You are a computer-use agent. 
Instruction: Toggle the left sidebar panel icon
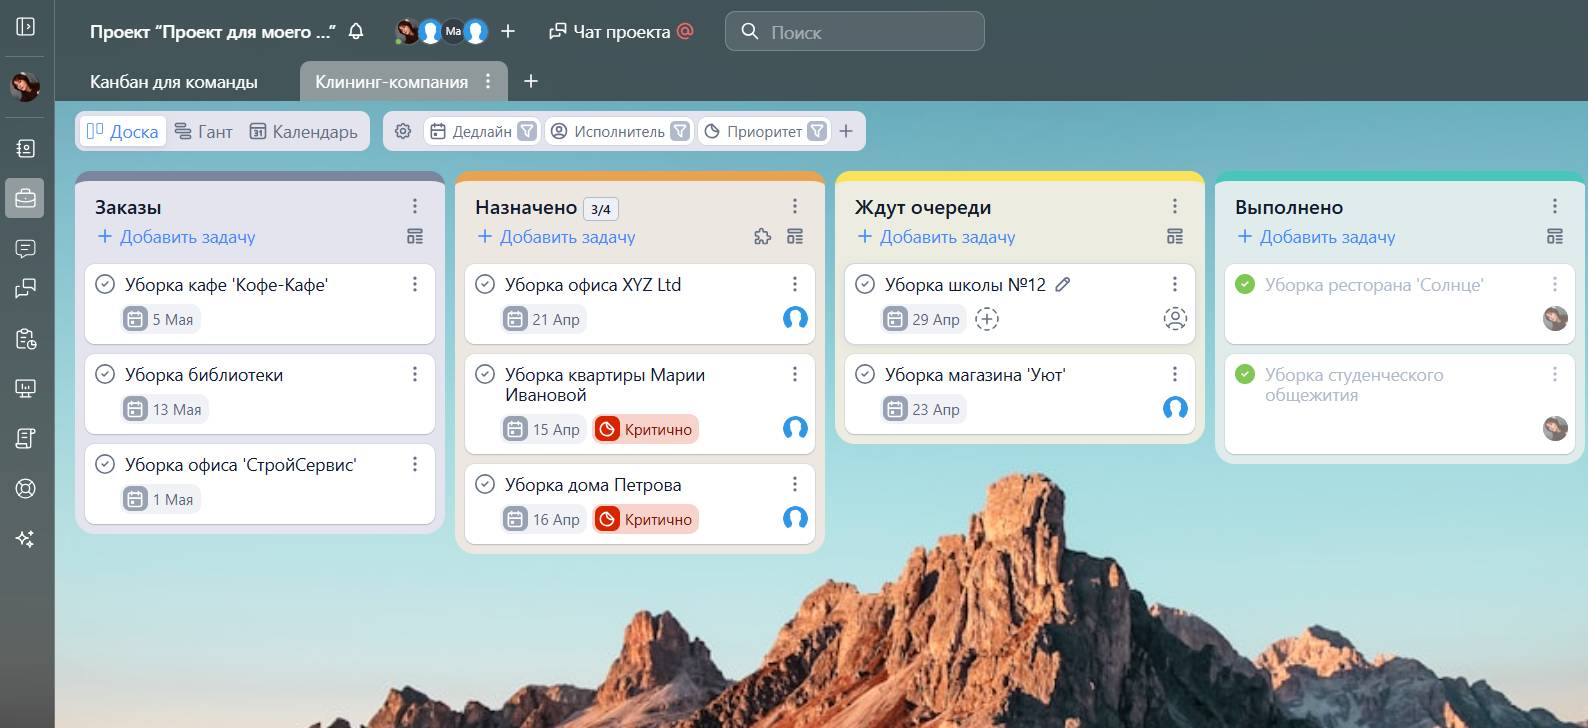(26, 26)
